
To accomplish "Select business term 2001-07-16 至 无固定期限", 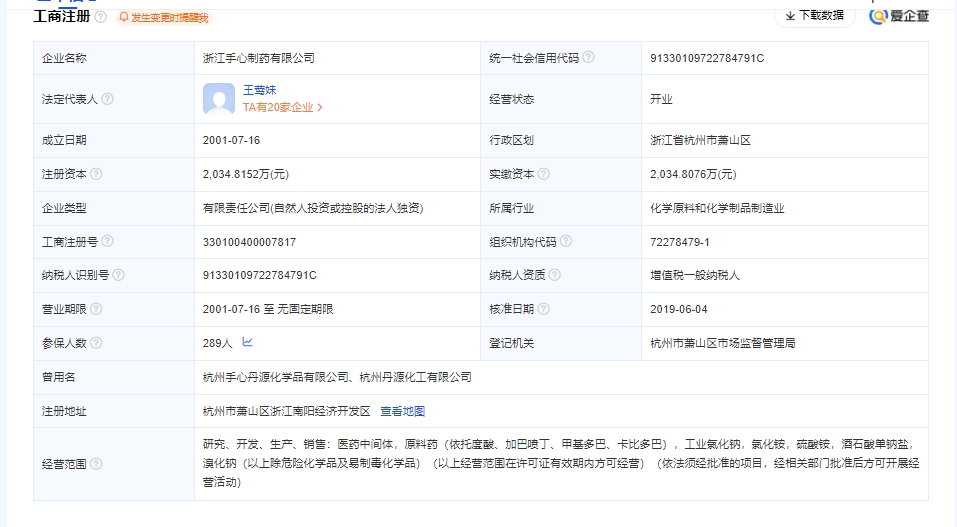I will point(268,310).
